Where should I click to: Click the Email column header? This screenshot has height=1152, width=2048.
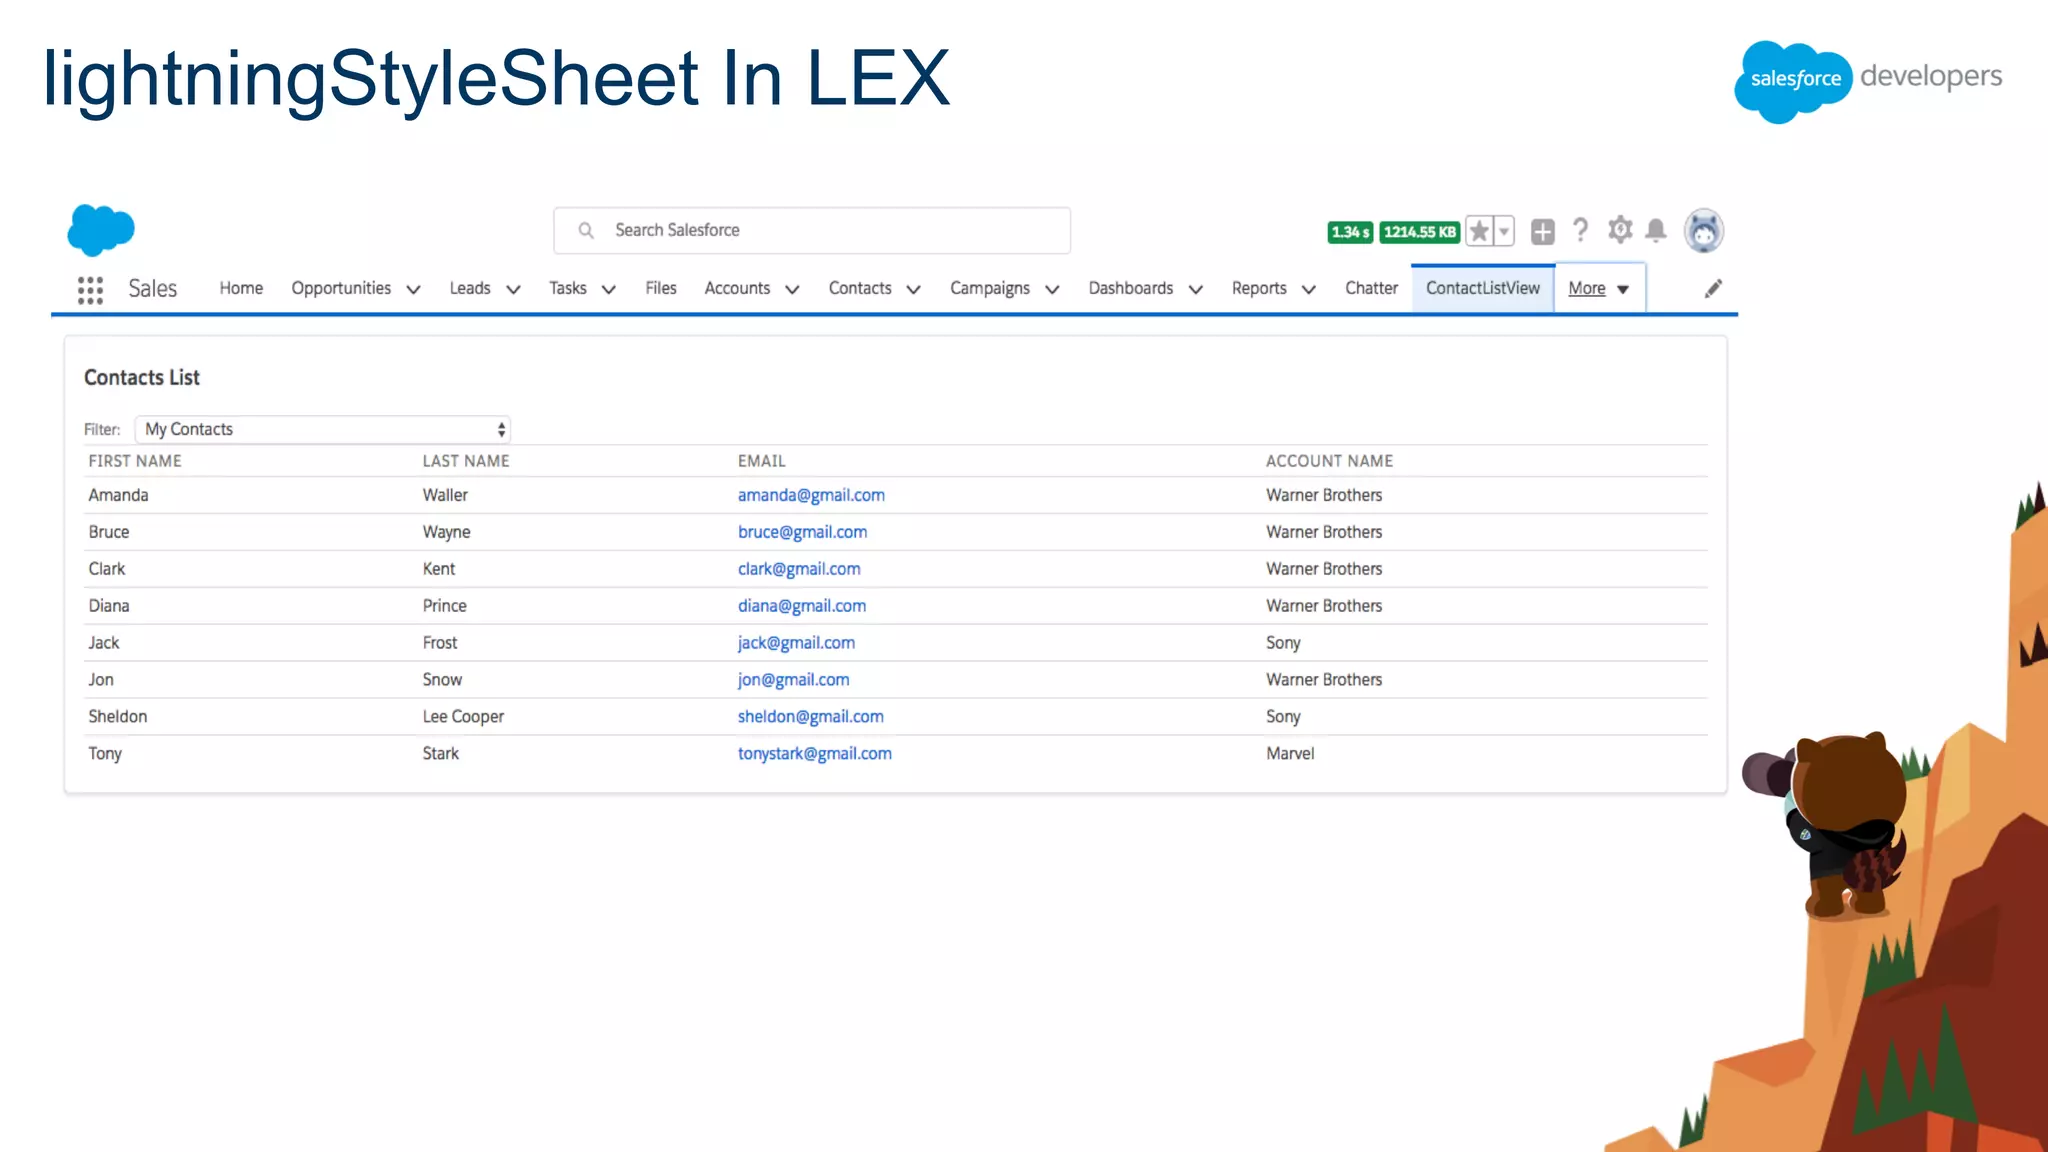tap(762, 461)
